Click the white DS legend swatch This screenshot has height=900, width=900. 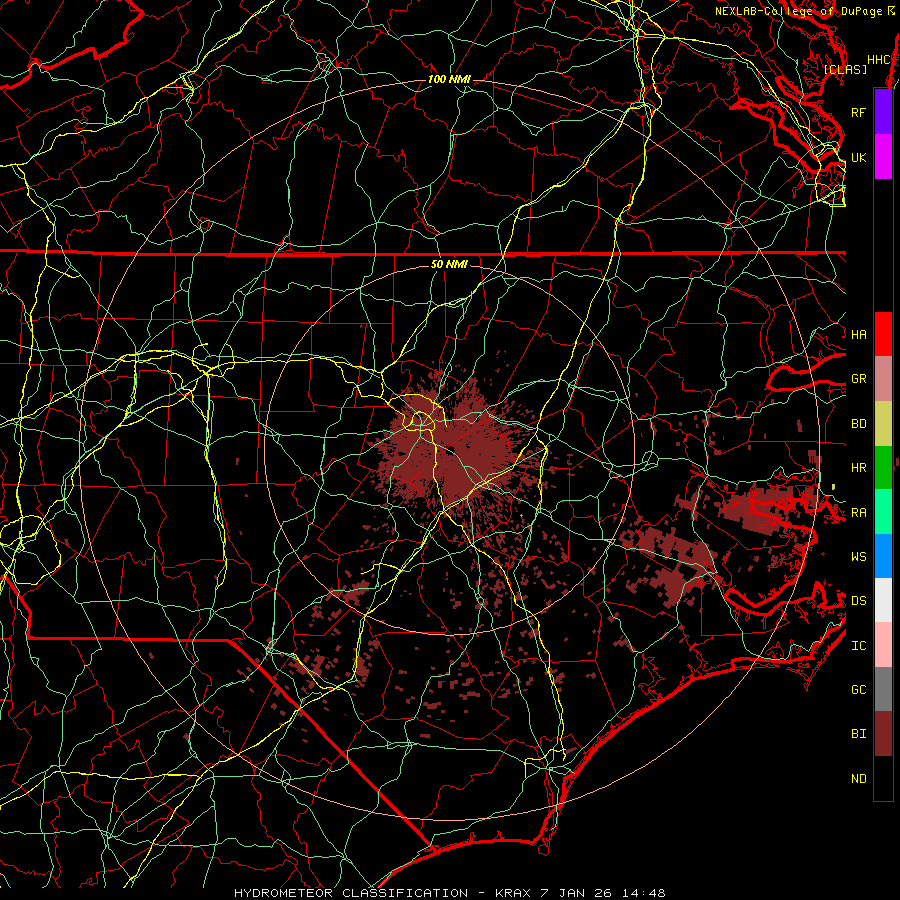point(883,600)
